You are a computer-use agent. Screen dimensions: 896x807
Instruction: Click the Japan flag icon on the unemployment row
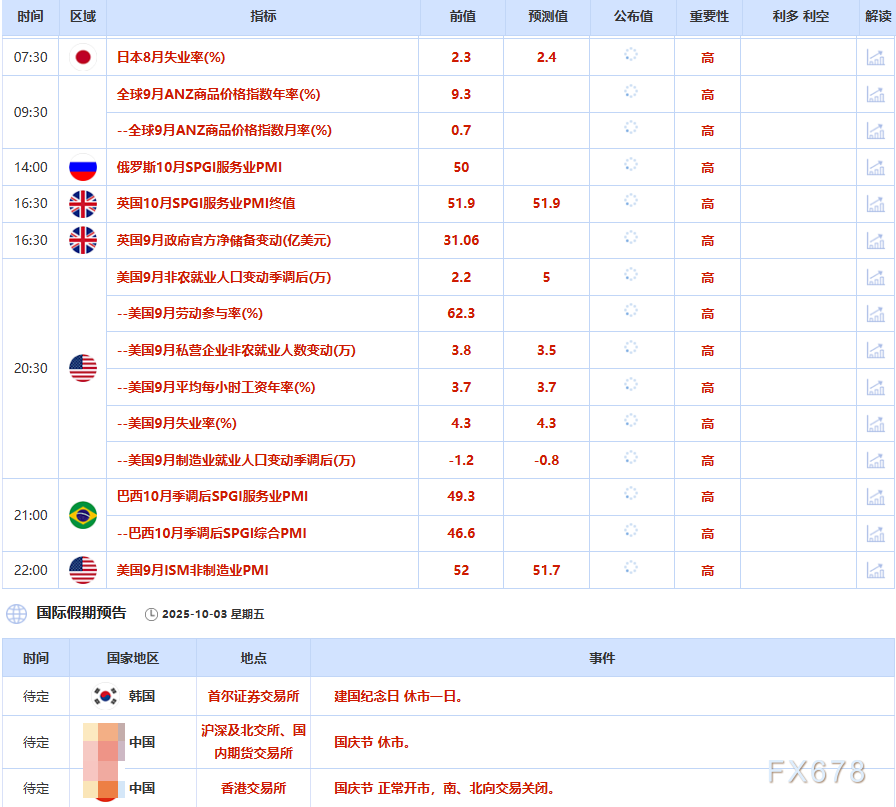(83, 57)
